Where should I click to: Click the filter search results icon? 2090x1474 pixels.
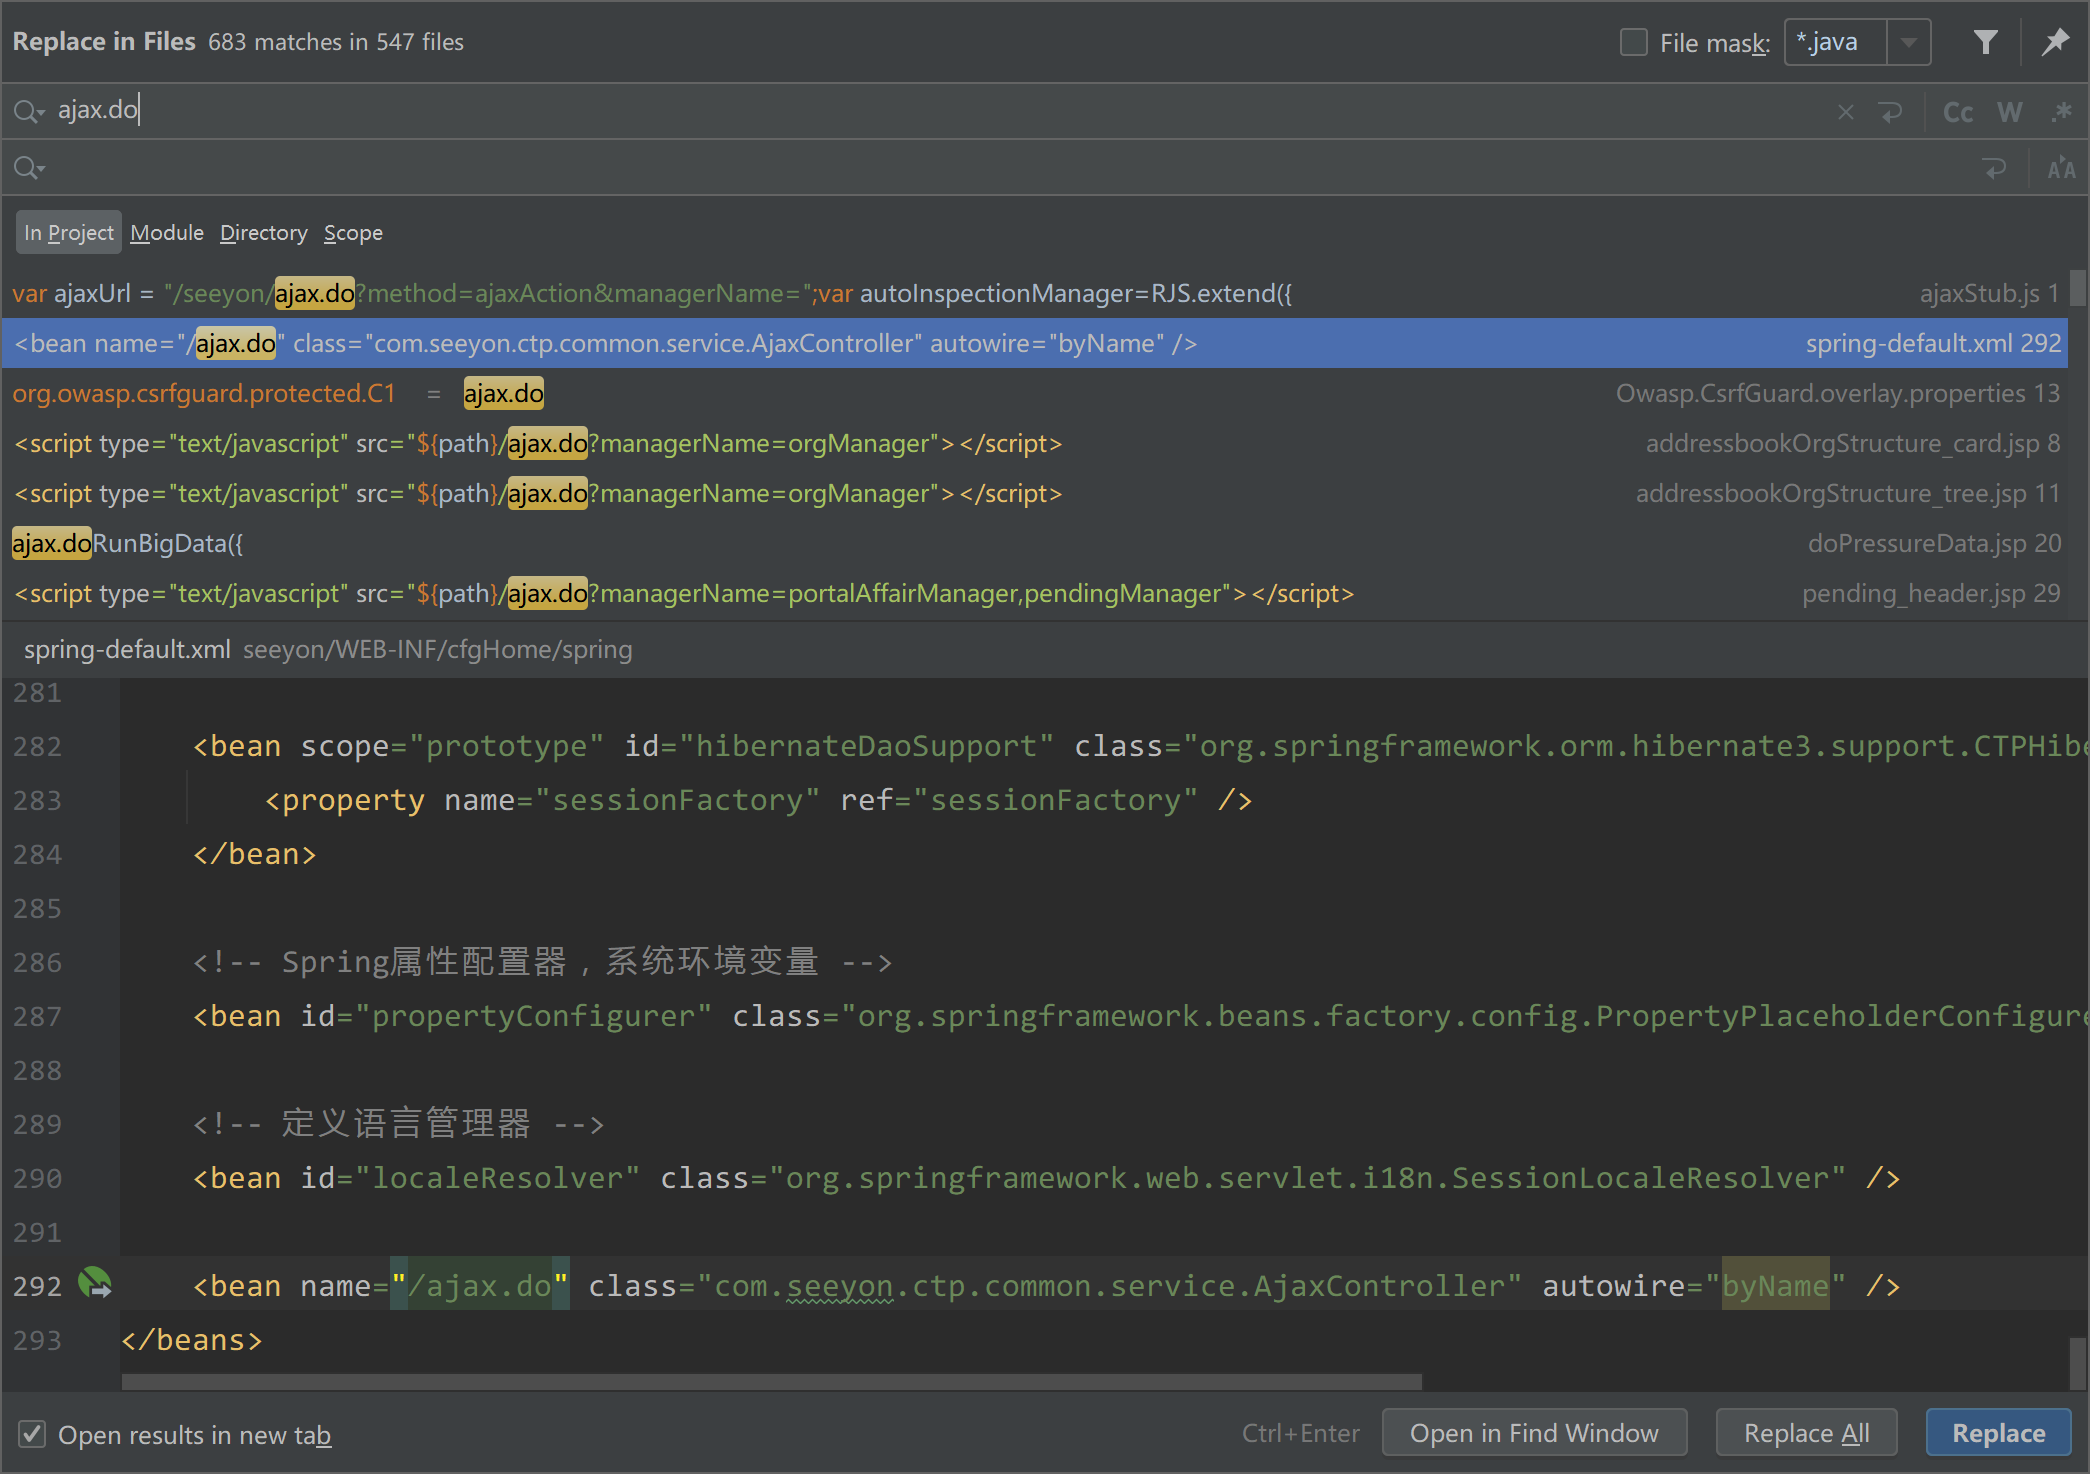point(1985,42)
